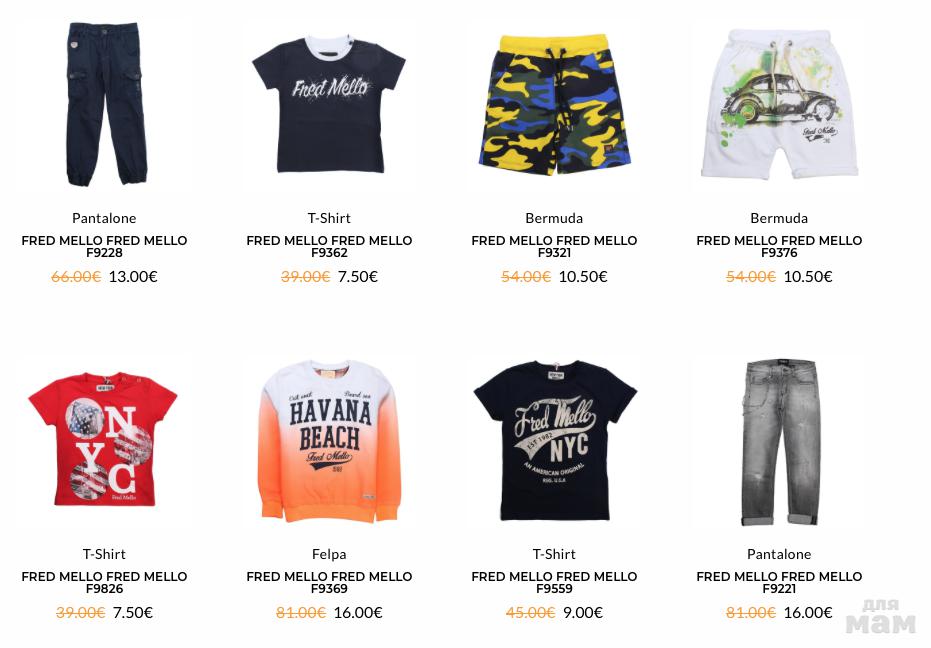Open the Havana Beach orange Felpa image
Viewport: 931px width, 648px height.
(329, 441)
